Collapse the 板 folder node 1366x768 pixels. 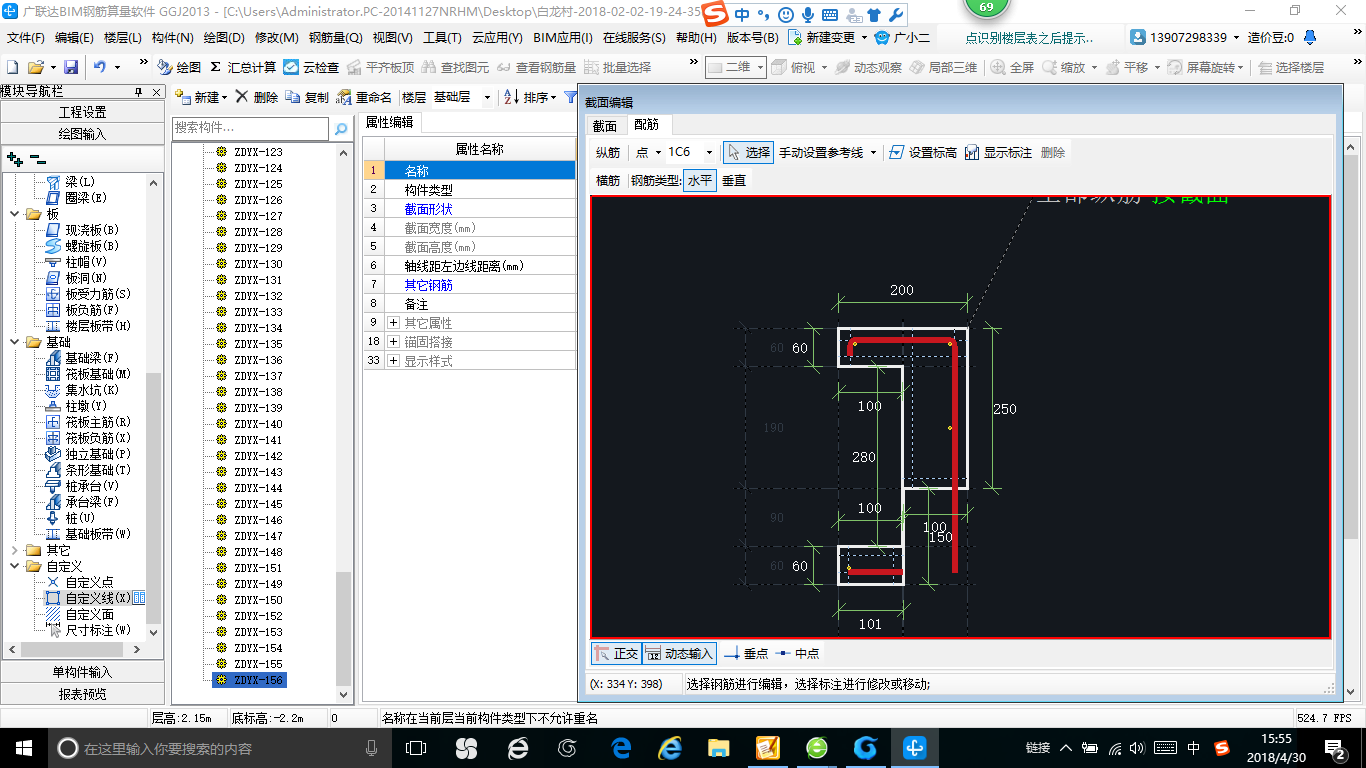point(14,214)
